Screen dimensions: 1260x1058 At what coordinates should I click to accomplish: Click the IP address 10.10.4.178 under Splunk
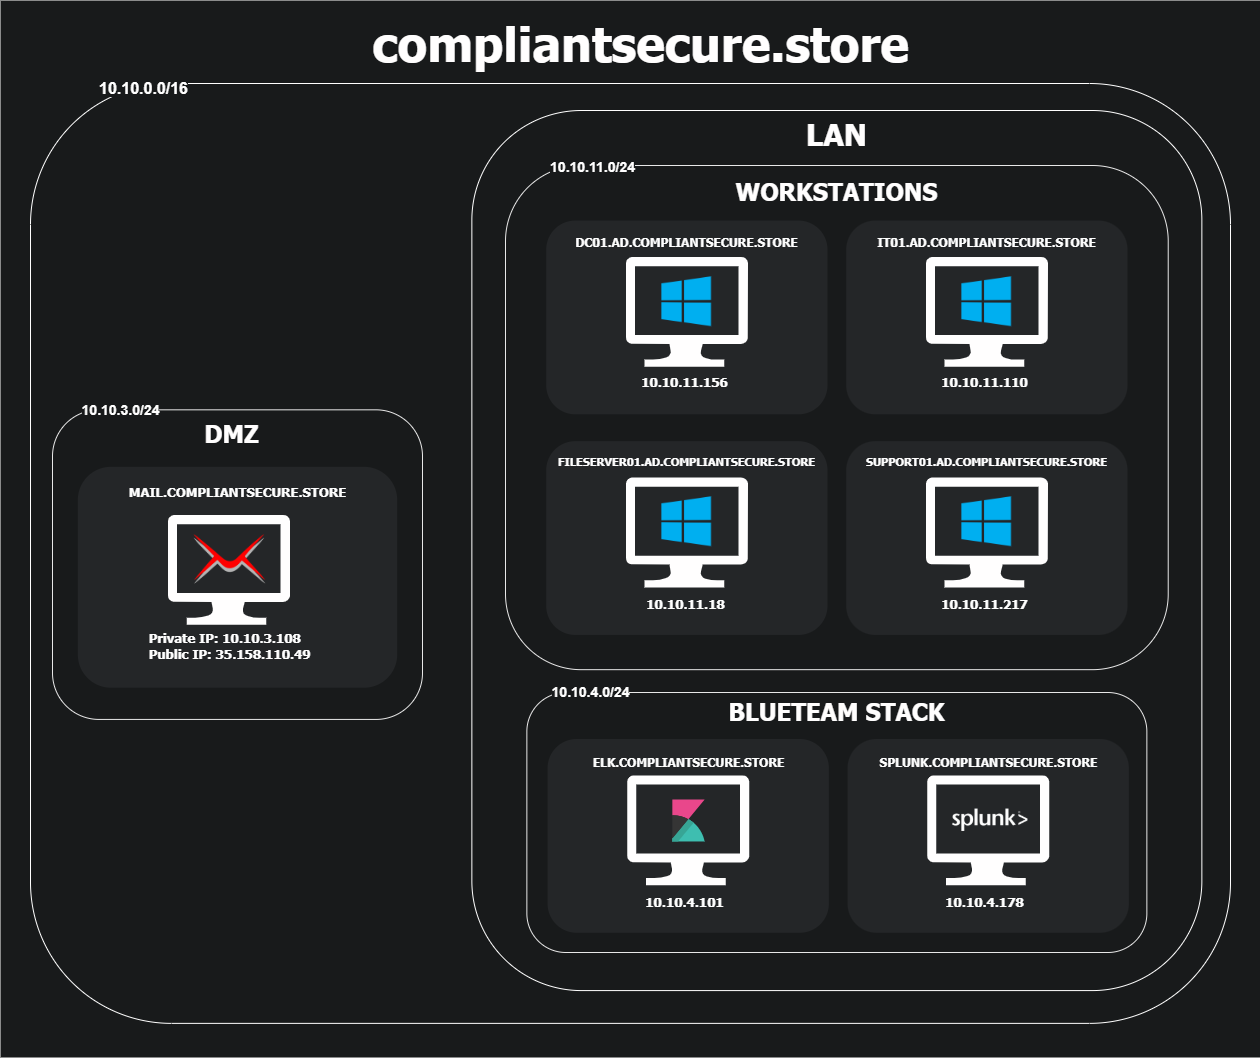tap(985, 902)
